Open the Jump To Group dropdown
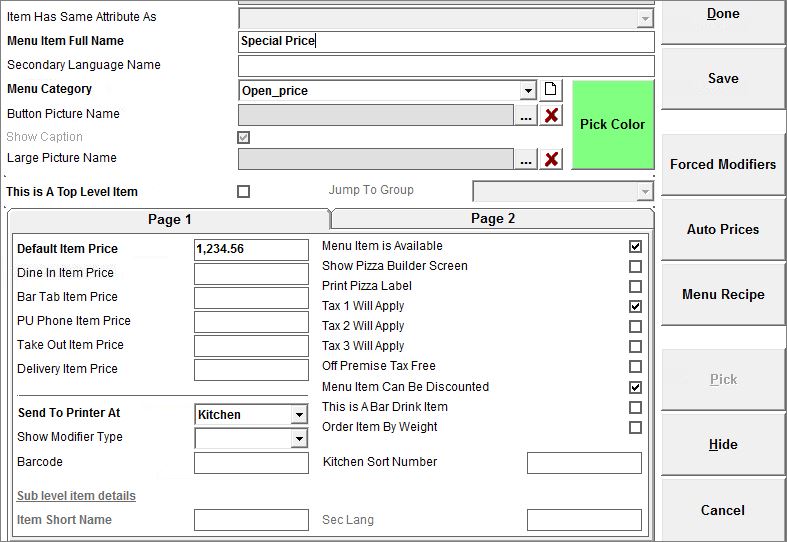The image size is (787, 542). pyautogui.click(x=644, y=191)
